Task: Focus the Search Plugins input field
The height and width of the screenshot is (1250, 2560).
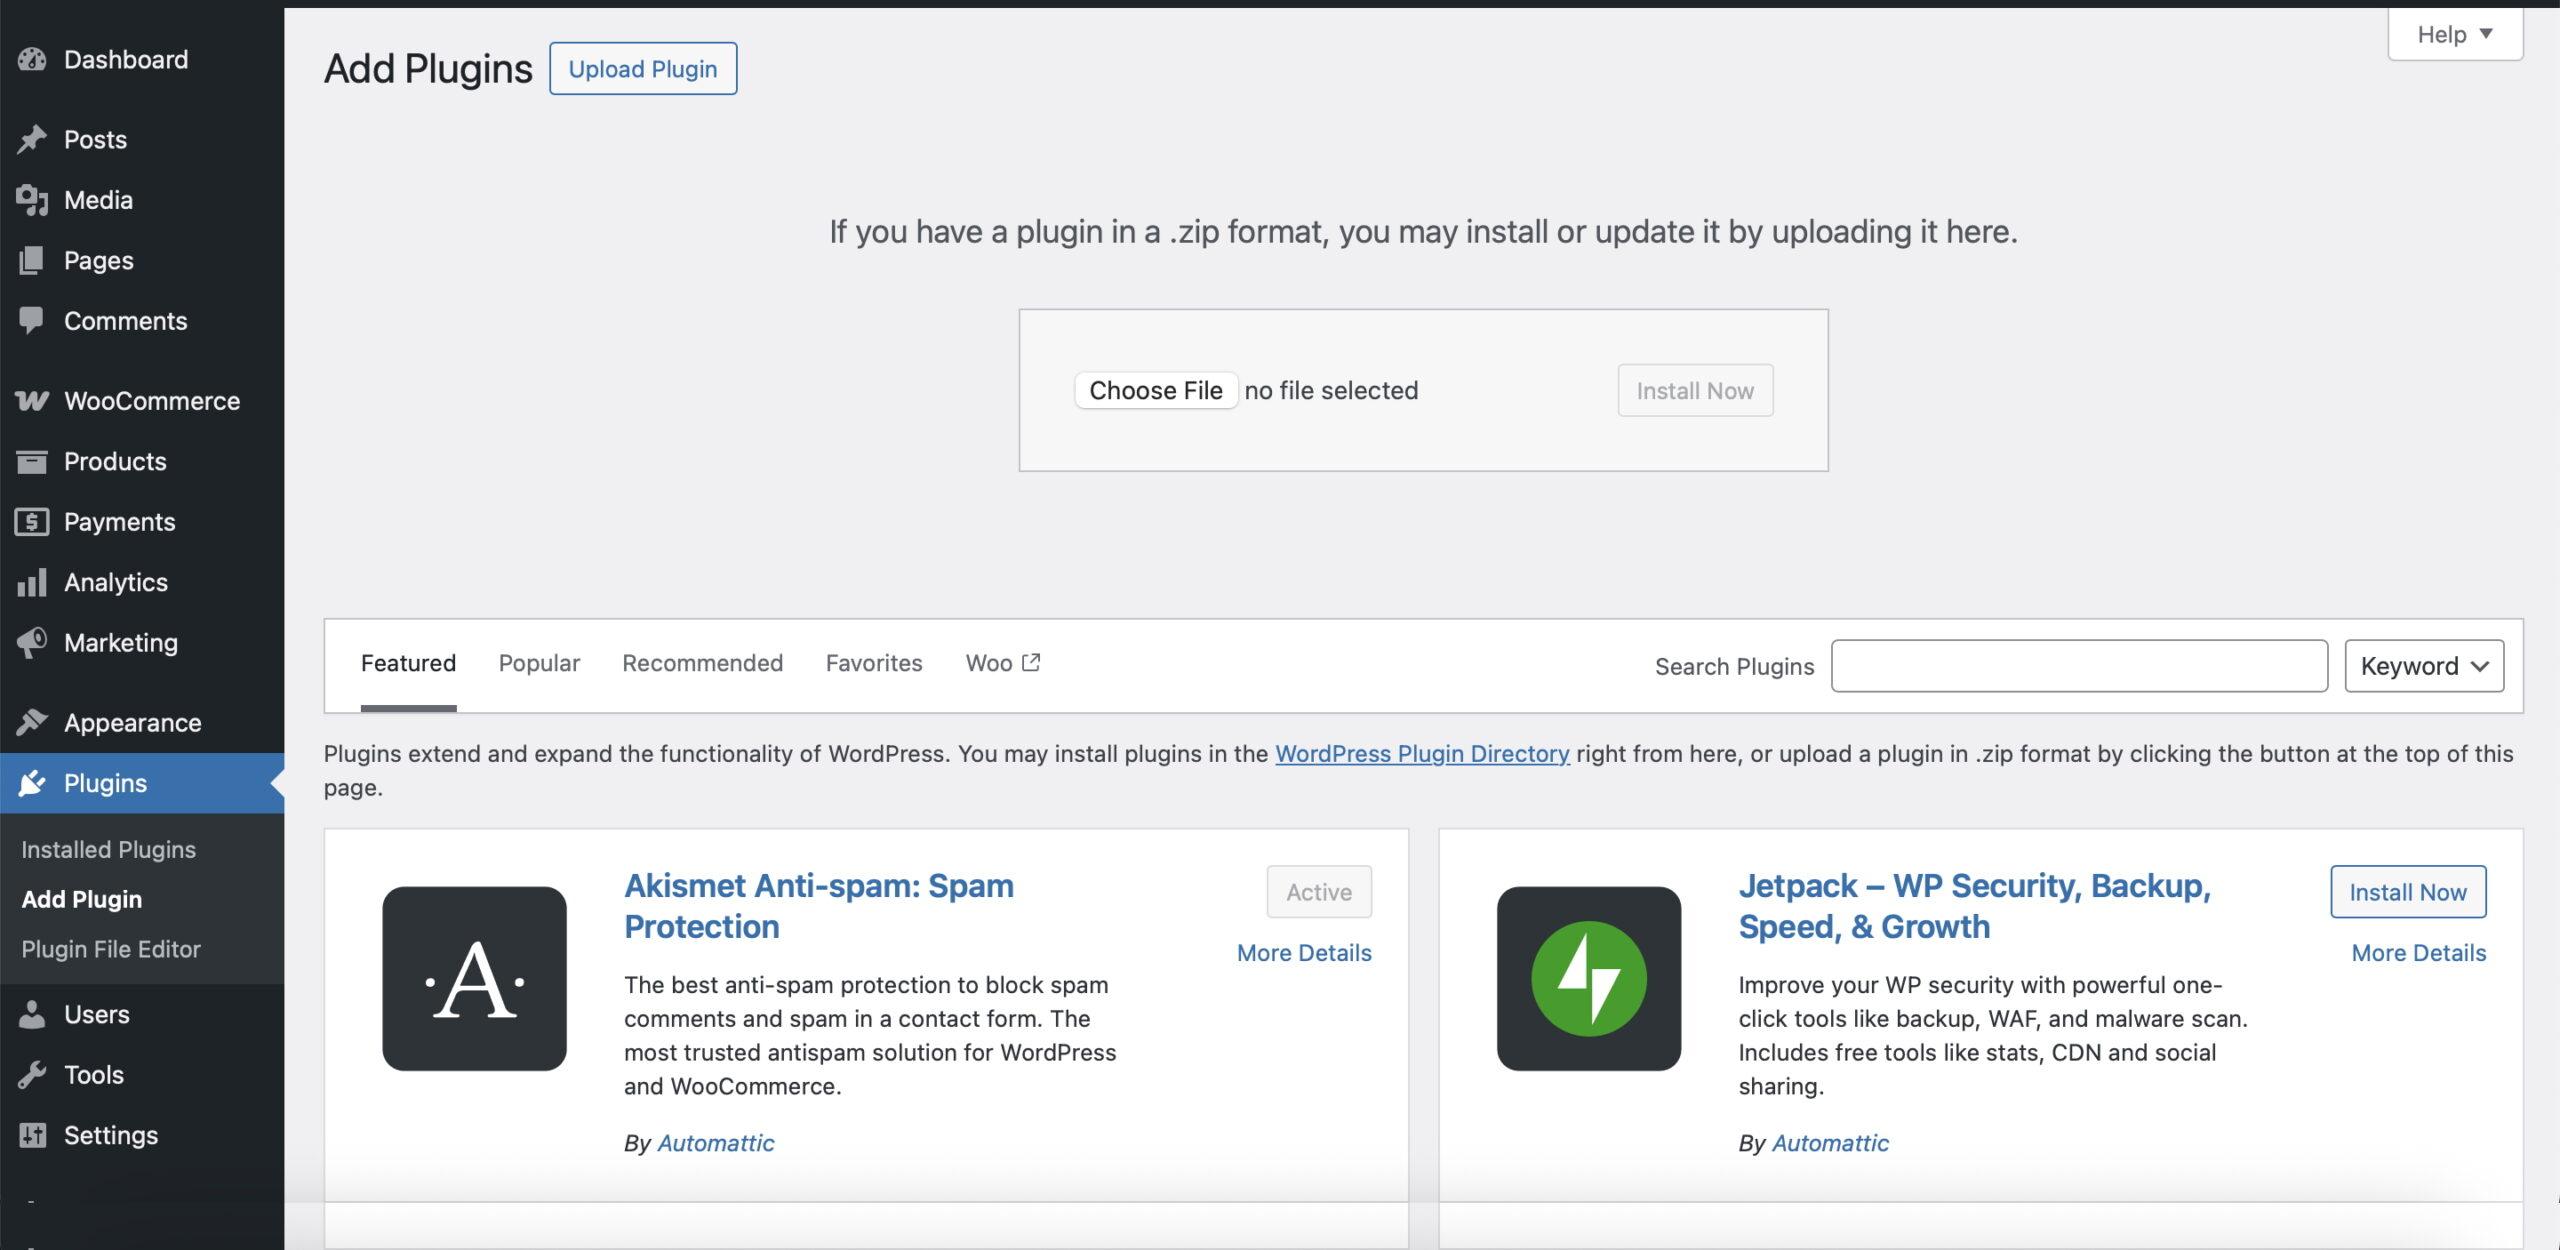Action: click(x=2078, y=666)
